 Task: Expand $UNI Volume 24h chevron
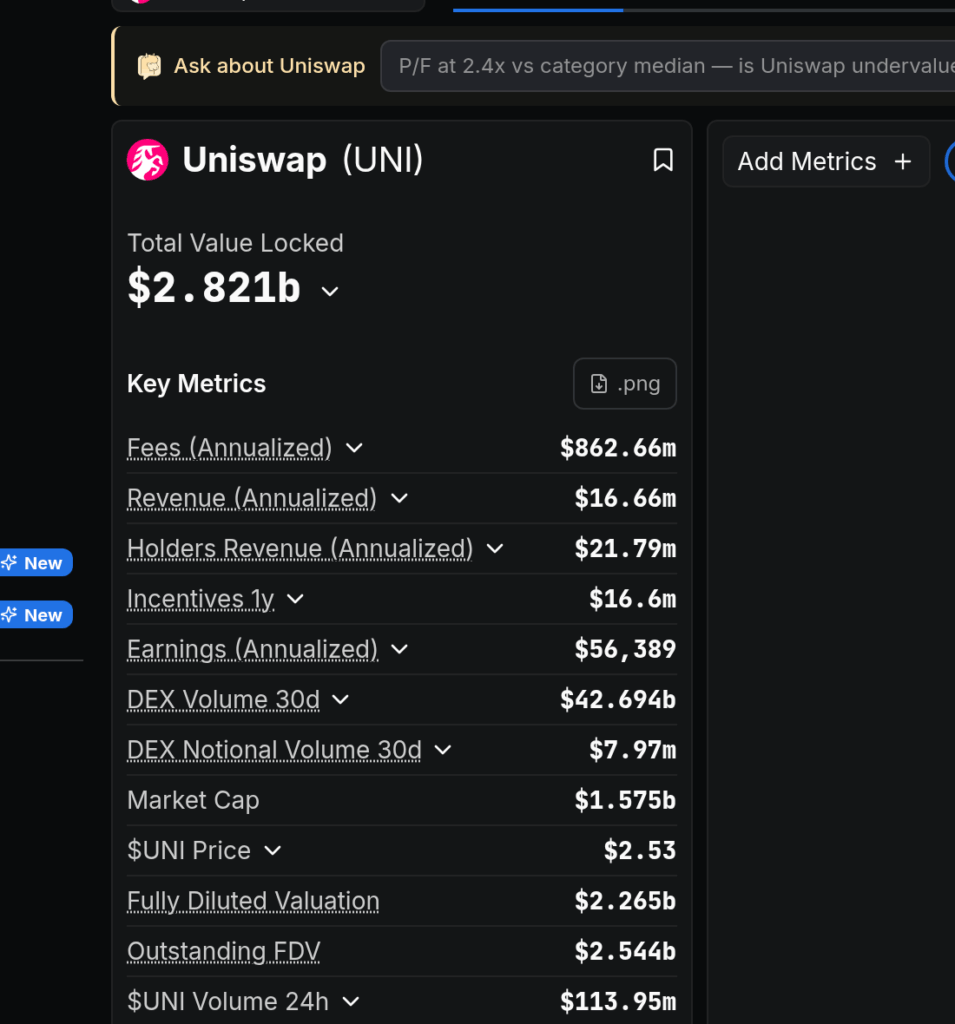pyautogui.click(x=351, y=1001)
